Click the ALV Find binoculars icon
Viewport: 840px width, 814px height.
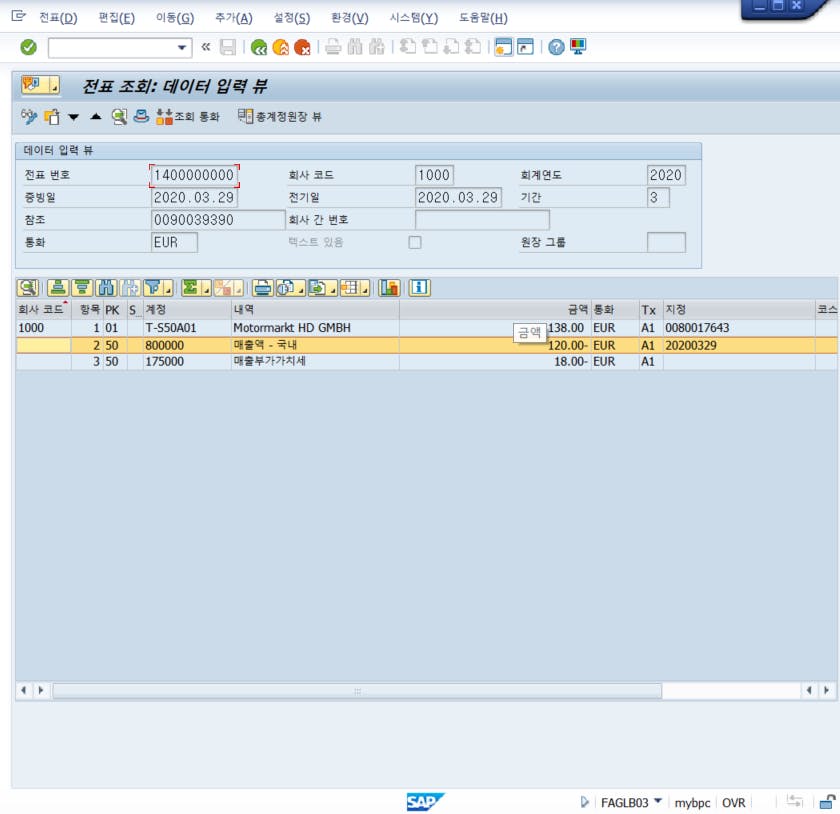(106, 288)
